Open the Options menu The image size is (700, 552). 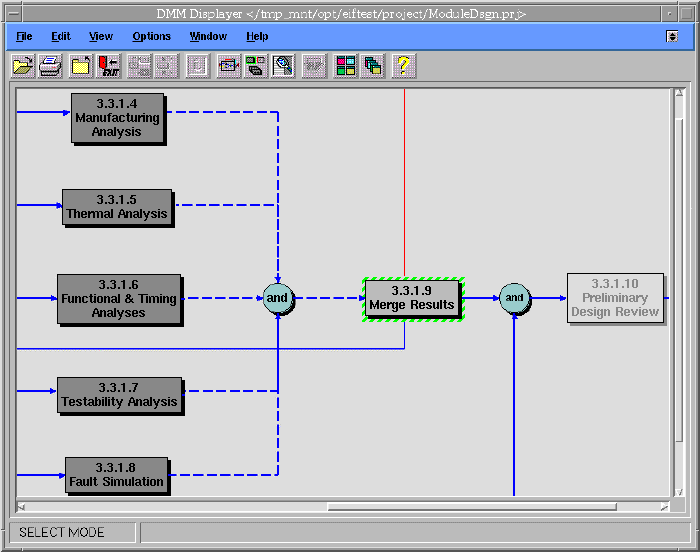(x=151, y=36)
